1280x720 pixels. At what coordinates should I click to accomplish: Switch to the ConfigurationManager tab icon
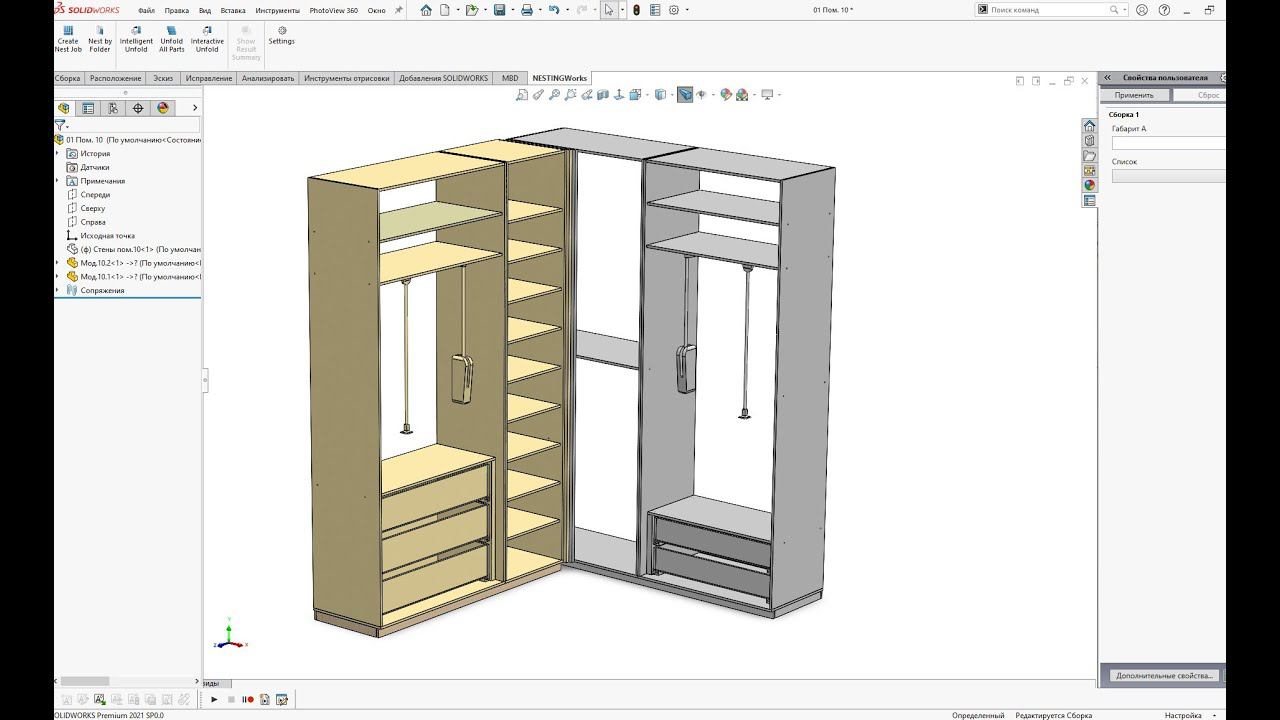click(113, 108)
